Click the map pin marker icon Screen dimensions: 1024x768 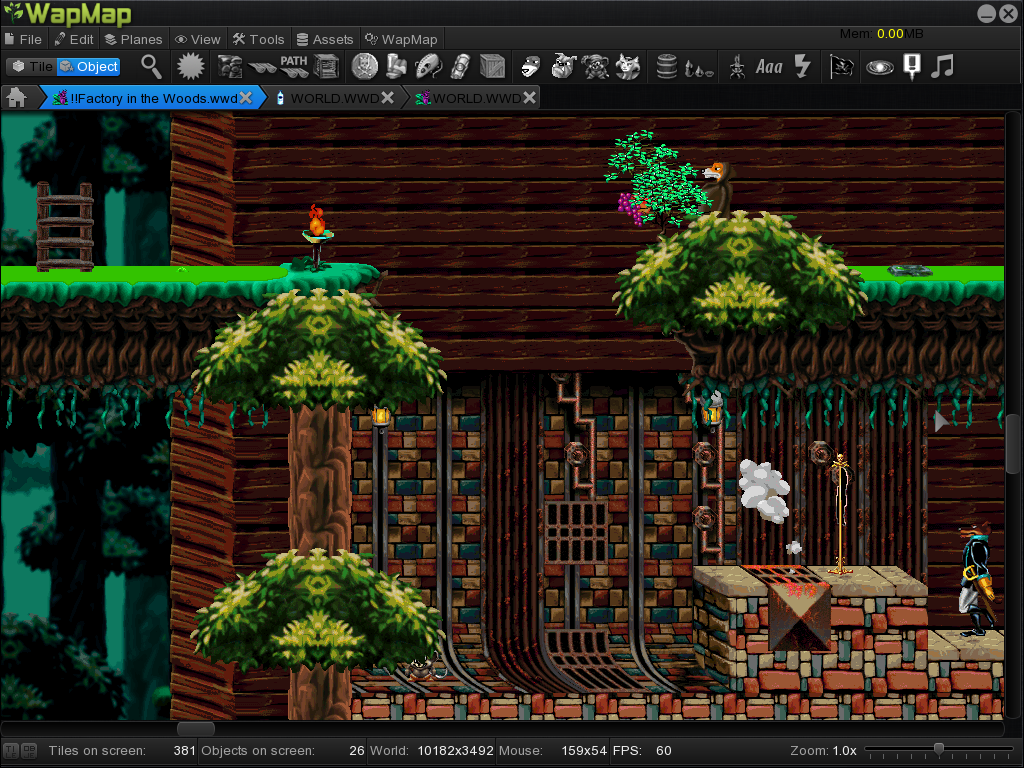coord(912,67)
